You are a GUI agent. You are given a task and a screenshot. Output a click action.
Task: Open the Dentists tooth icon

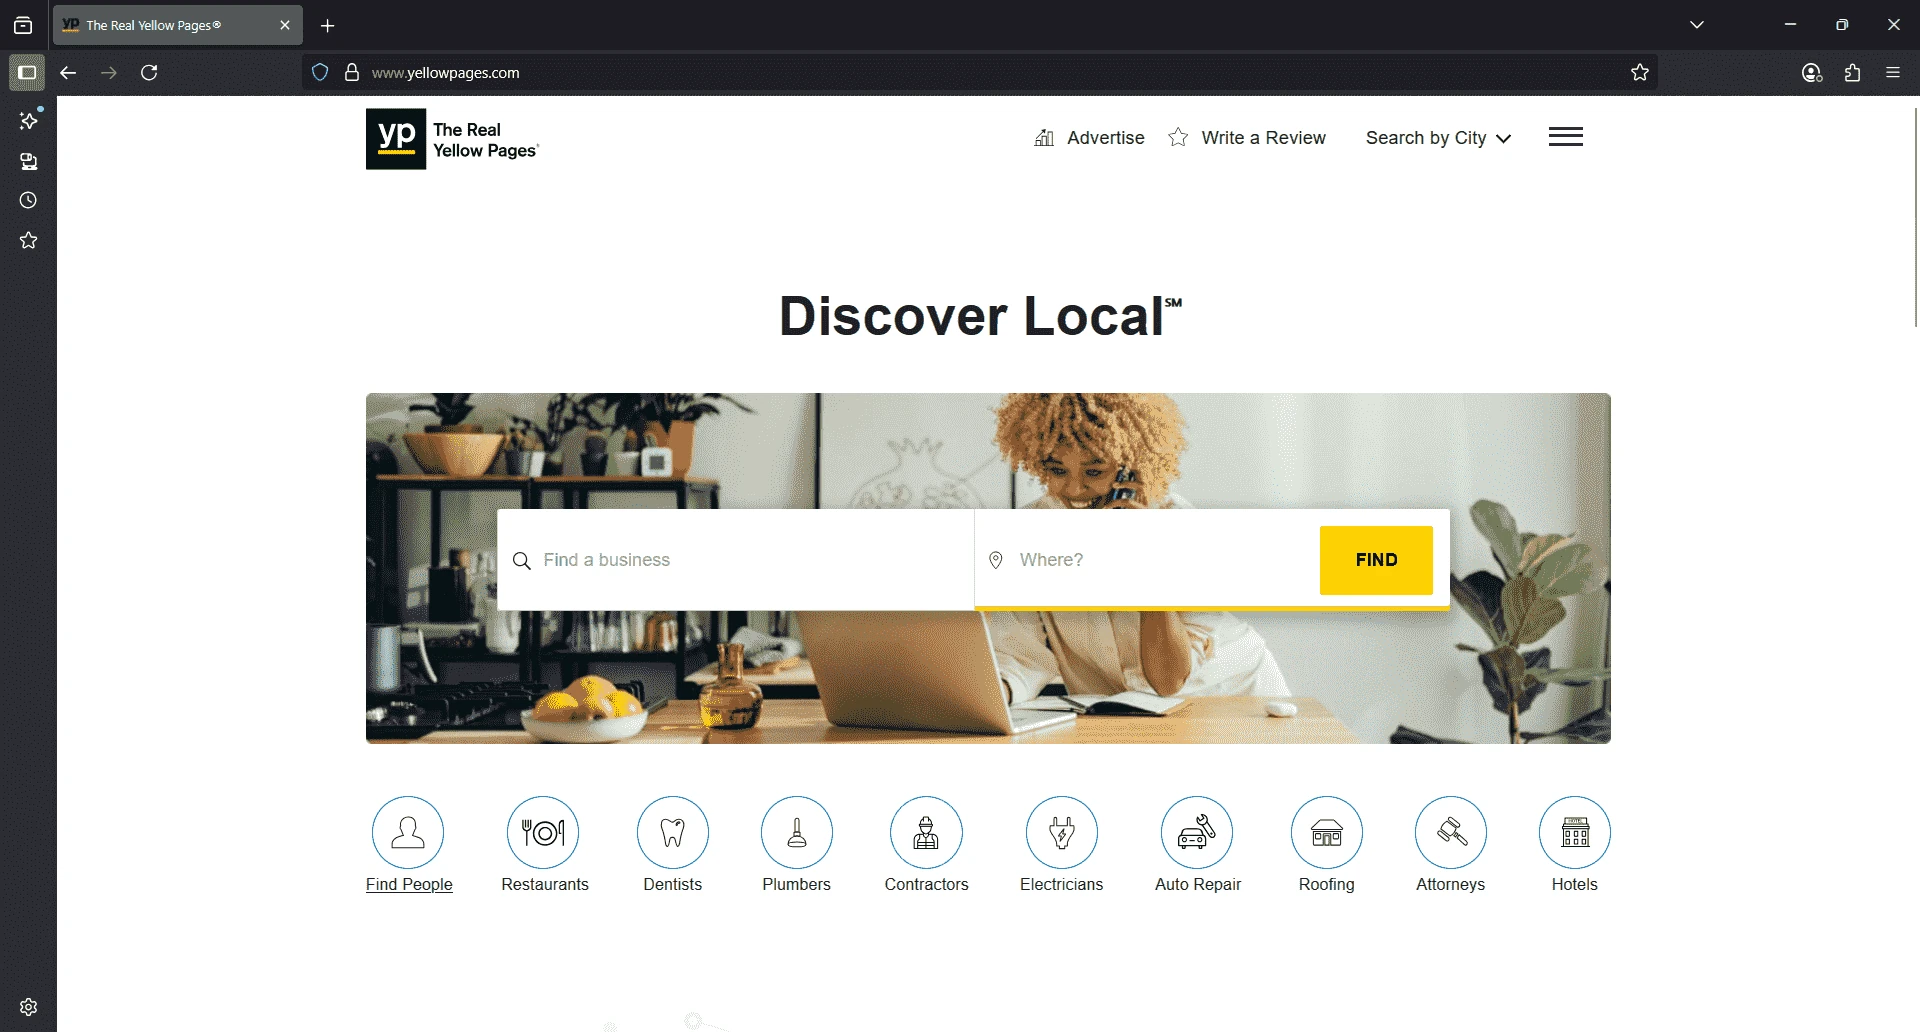pyautogui.click(x=672, y=832)
